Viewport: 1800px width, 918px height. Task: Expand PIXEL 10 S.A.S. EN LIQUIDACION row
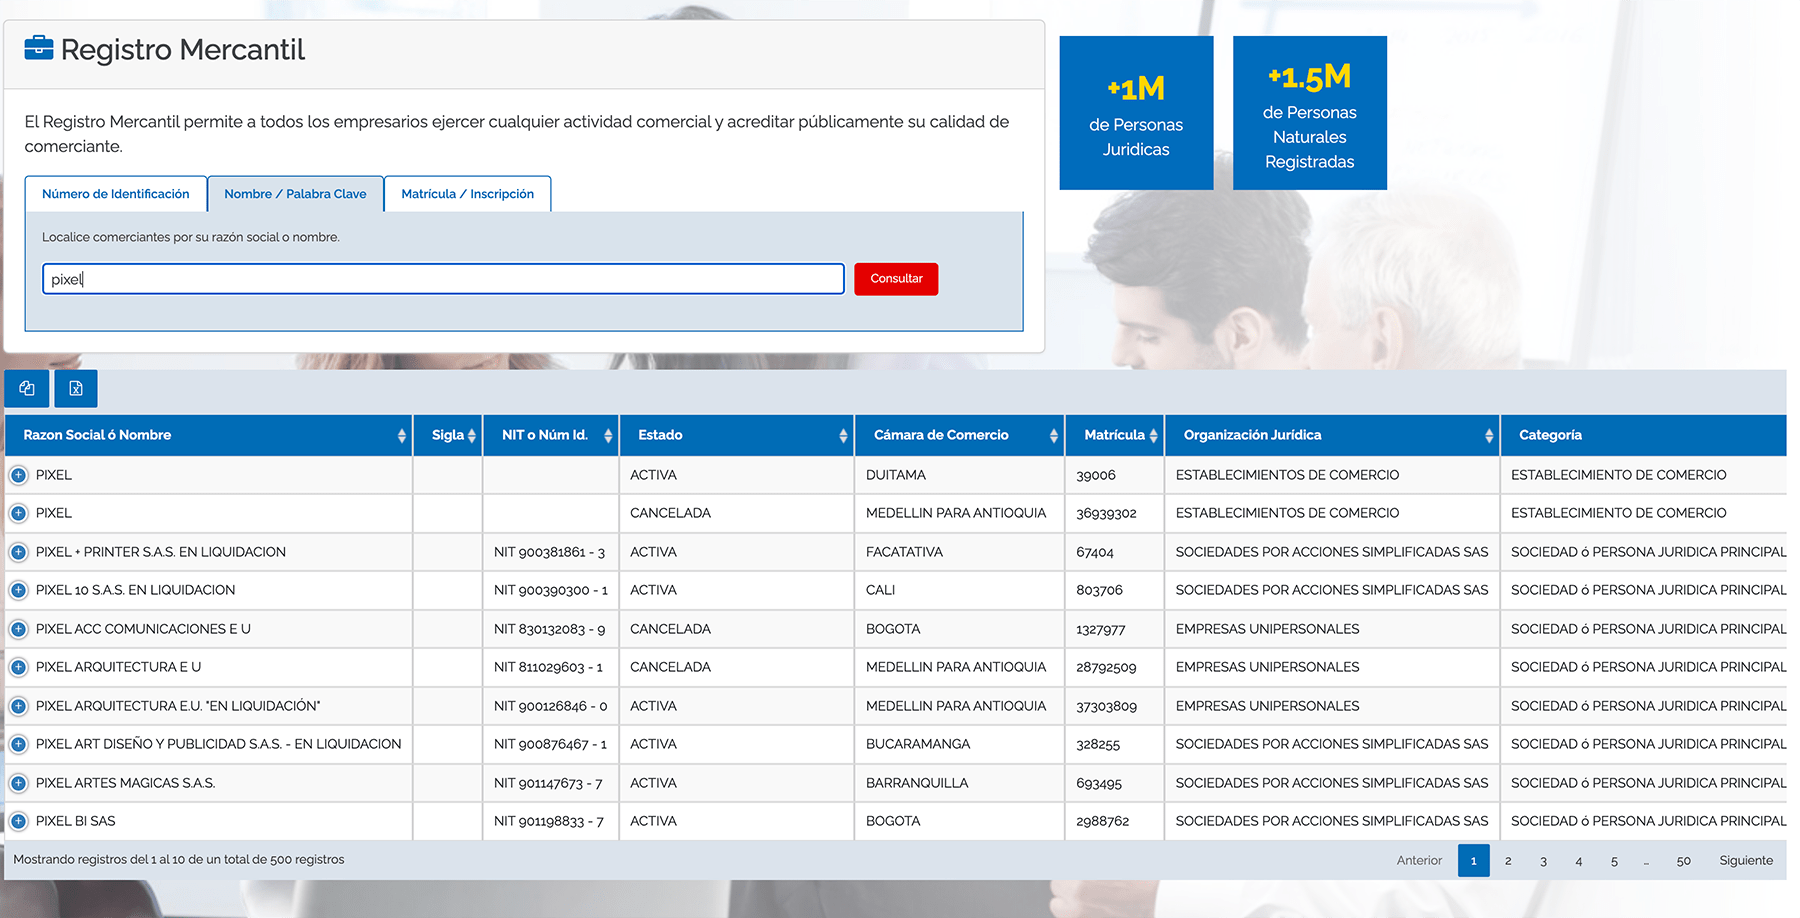18,590
